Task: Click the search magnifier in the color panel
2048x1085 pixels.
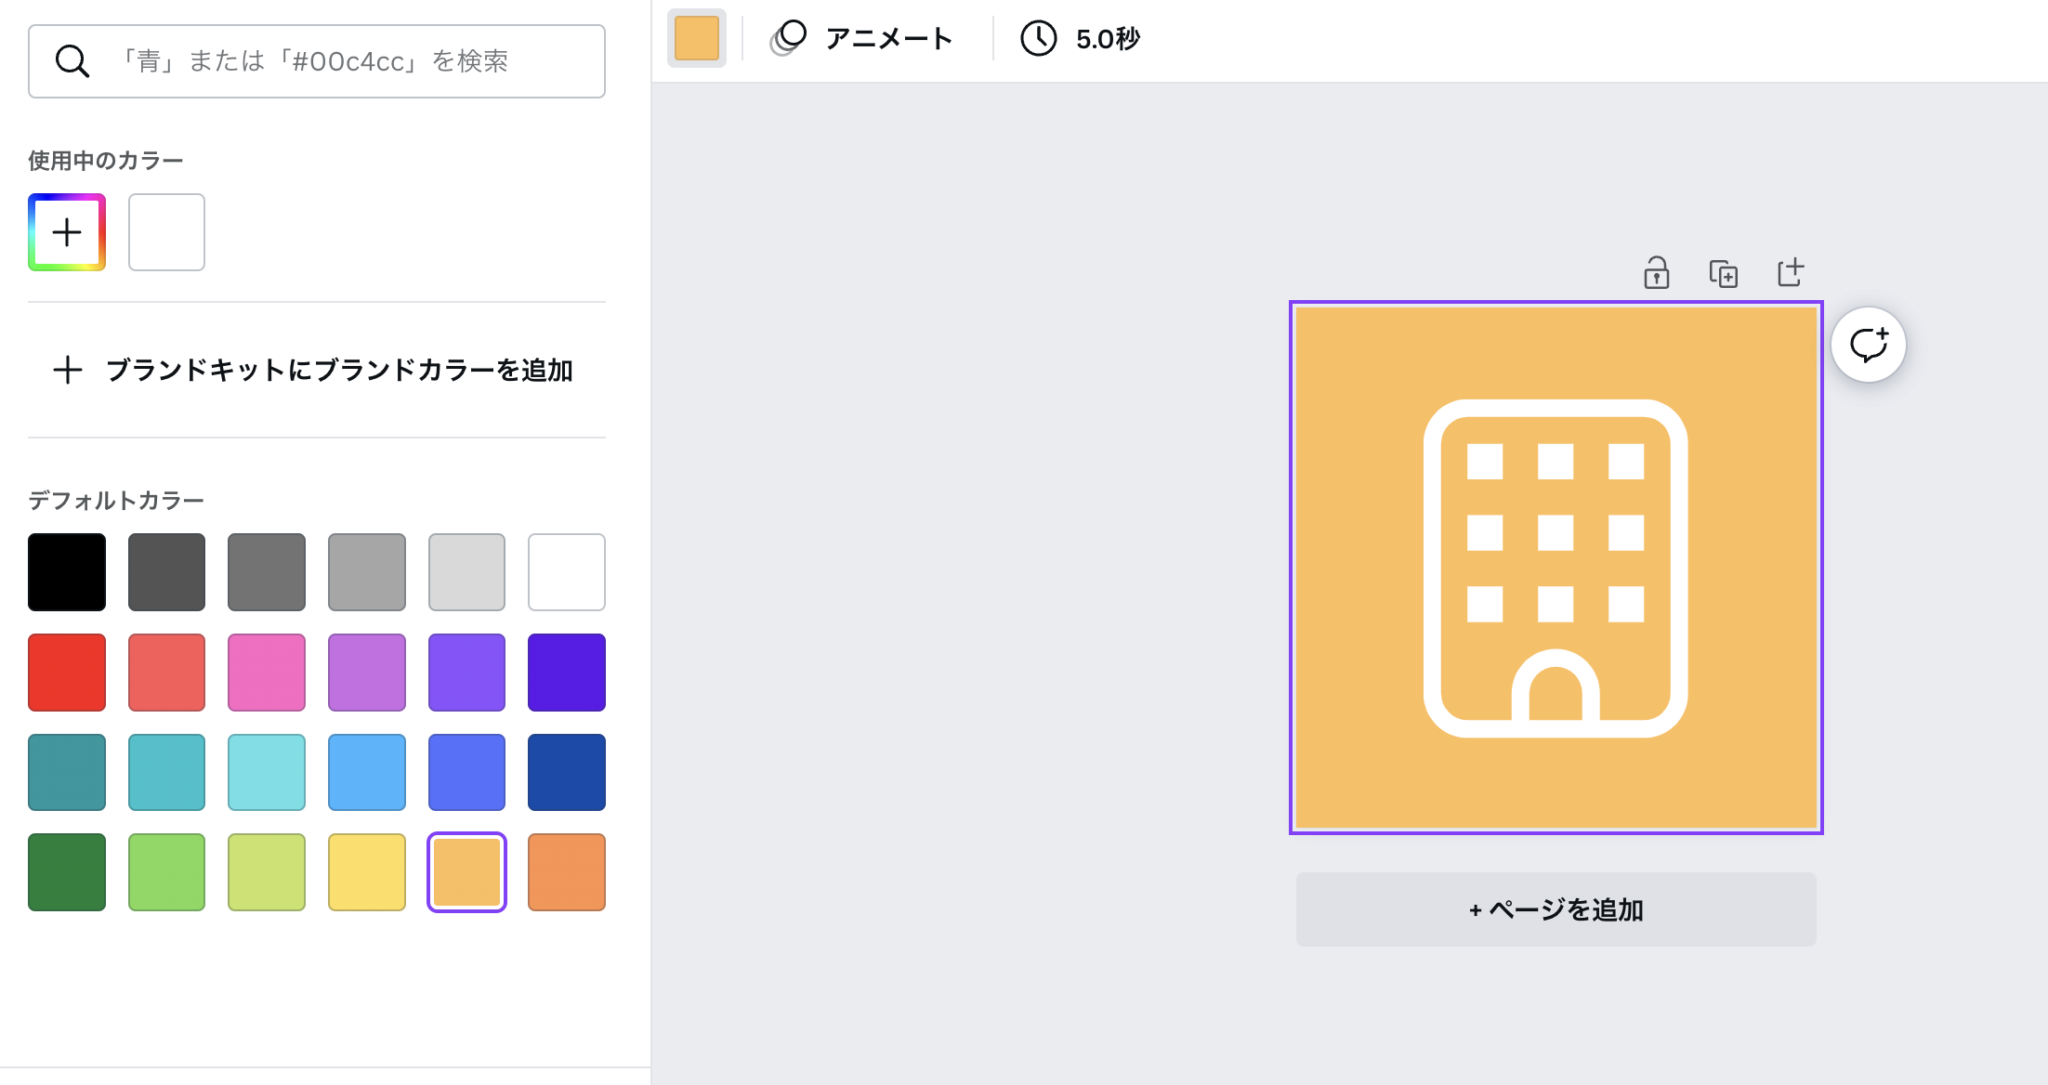Action: click(72, 61)
